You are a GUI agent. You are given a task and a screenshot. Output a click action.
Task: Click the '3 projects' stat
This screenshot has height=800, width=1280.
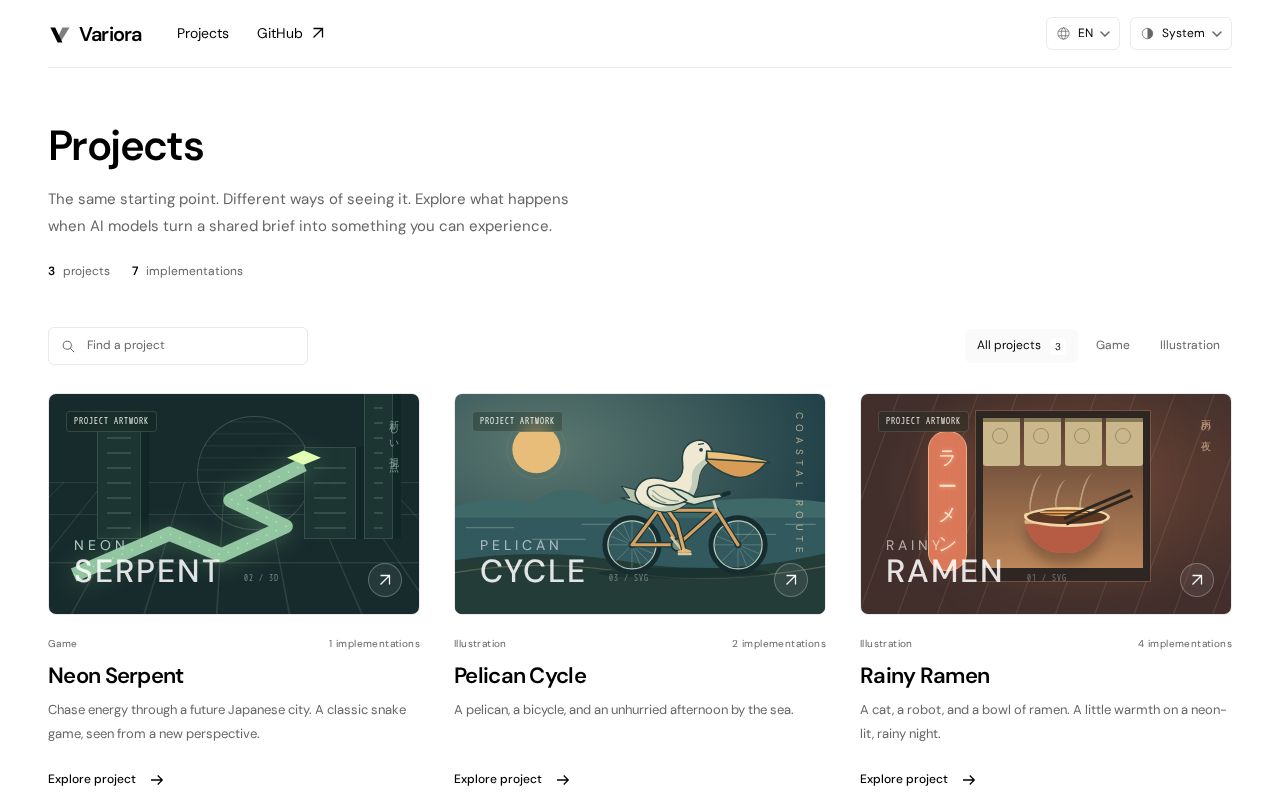tap(79, 271)
